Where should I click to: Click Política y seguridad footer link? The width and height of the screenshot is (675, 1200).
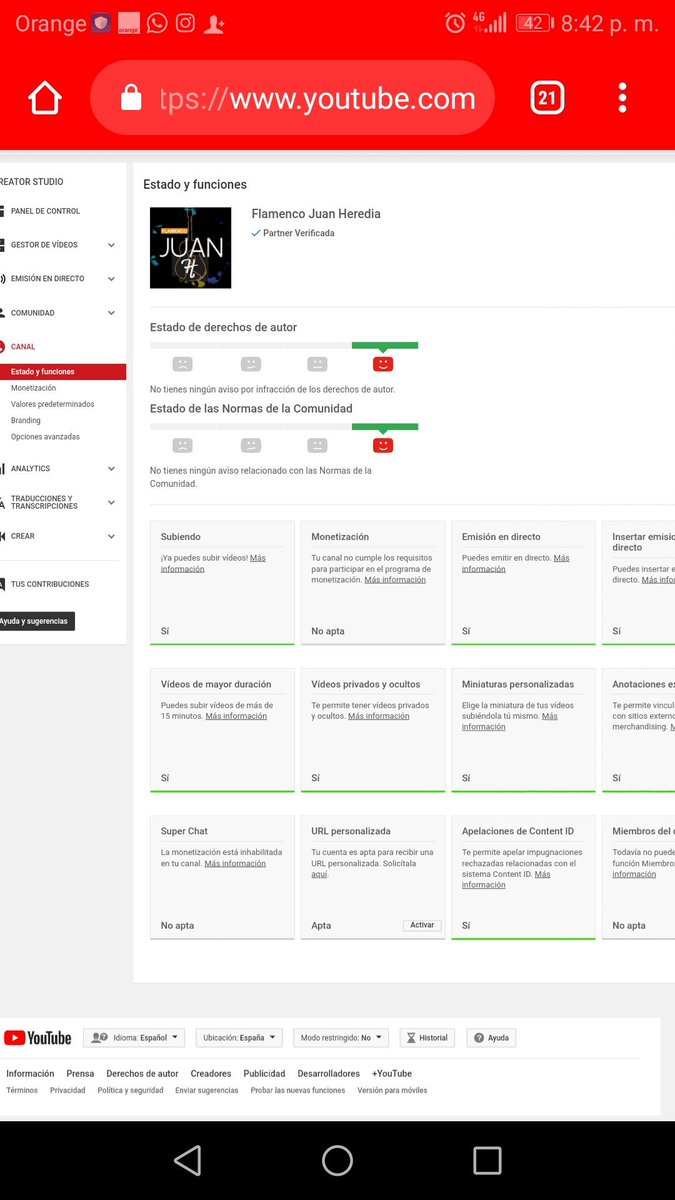[x=130, y=1090]
